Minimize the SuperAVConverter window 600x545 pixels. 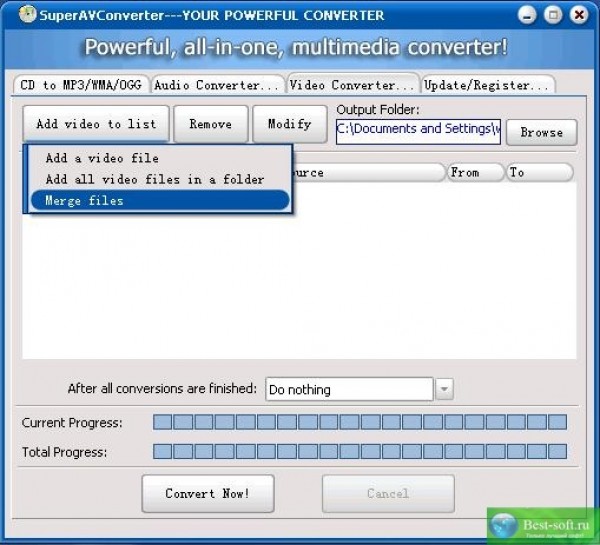pyautogui.click(x=527, y=15)
